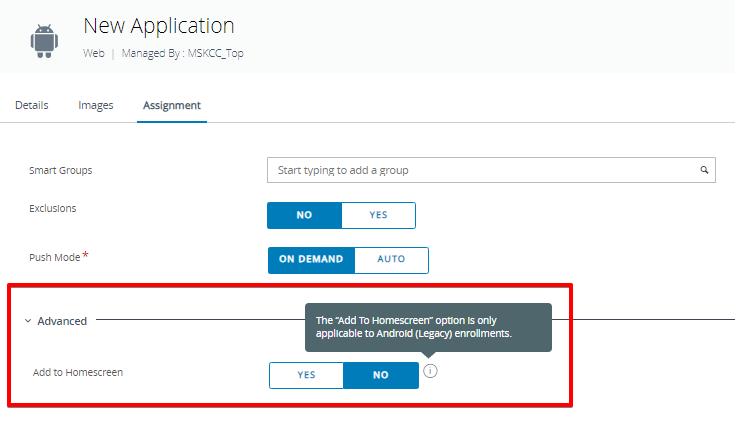Click the info icon beside Add to Homescreen
The width and height of the screenshot is (735, 428).
tap(430, 371)
